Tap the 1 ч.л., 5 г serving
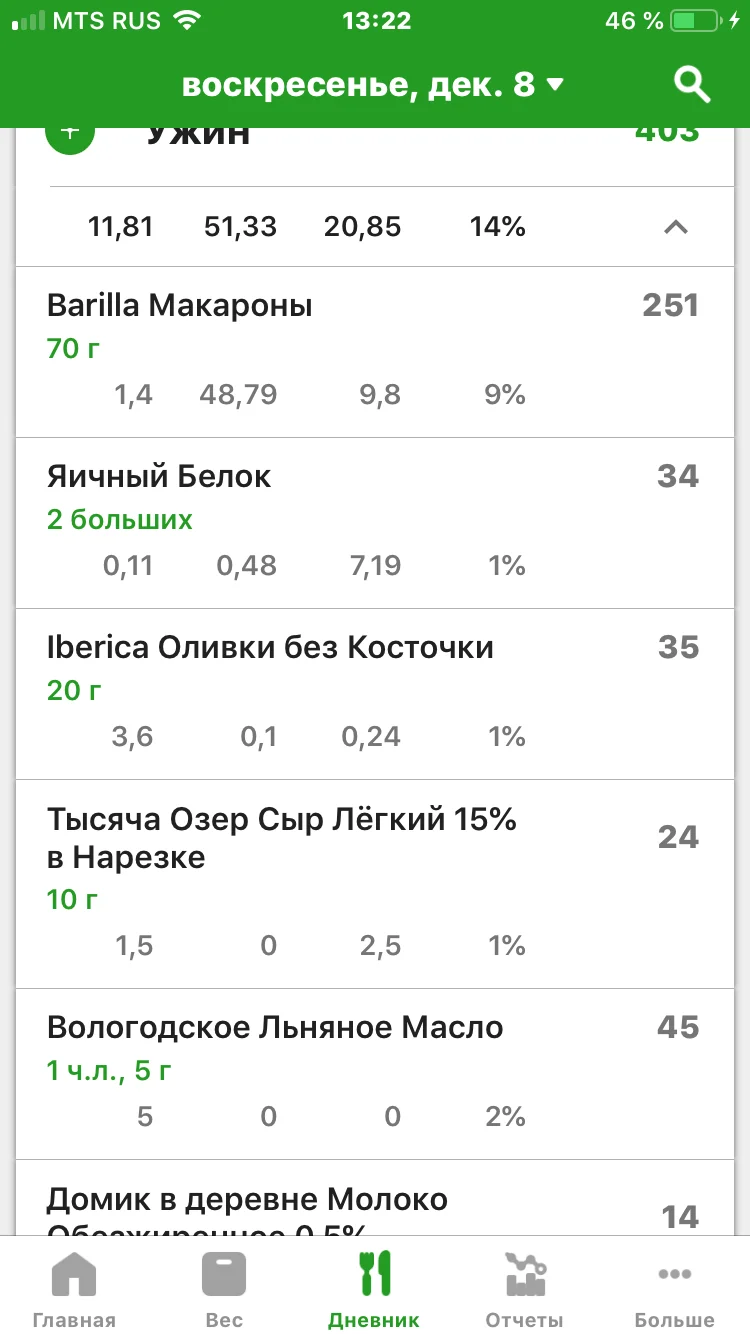750x1334 pixels. pos(109,1071)
